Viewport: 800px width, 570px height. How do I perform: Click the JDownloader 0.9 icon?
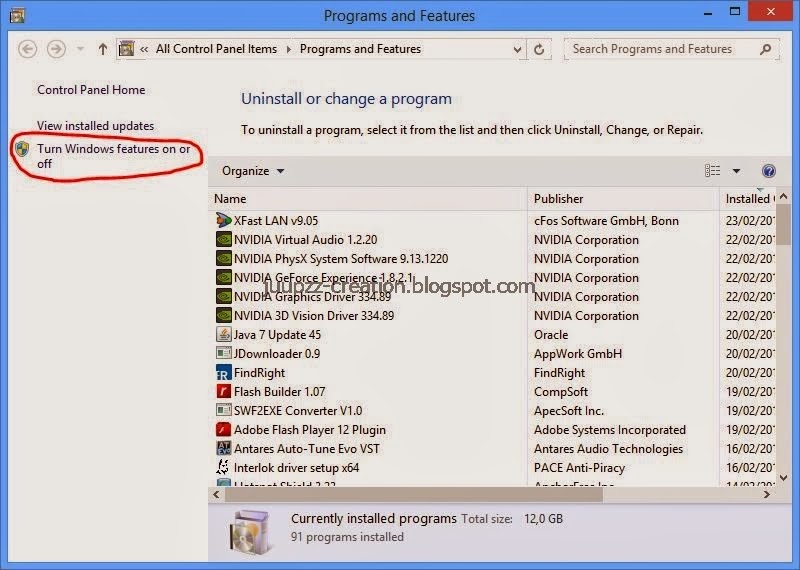pyautogui.click(x=223, y=353)
